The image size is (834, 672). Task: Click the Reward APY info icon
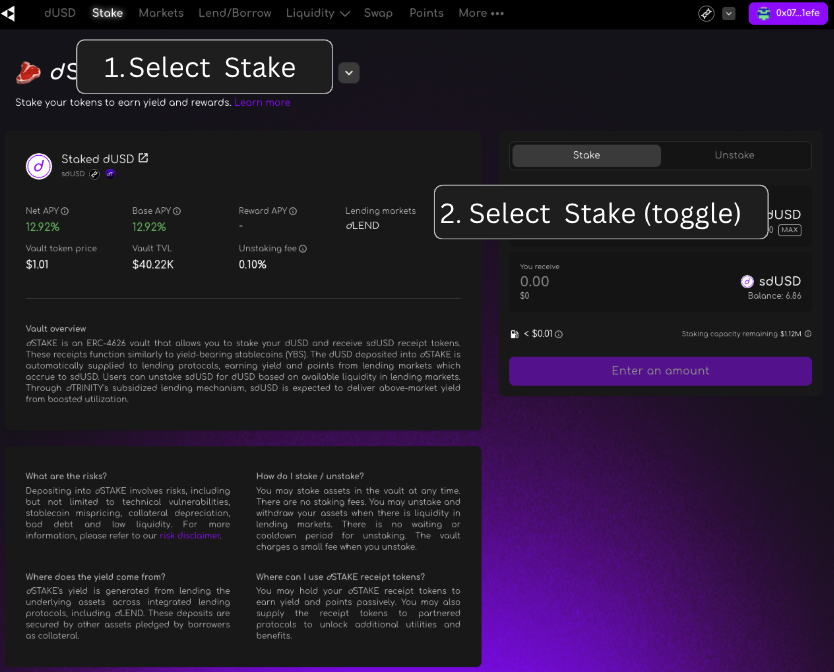[293, 212]
